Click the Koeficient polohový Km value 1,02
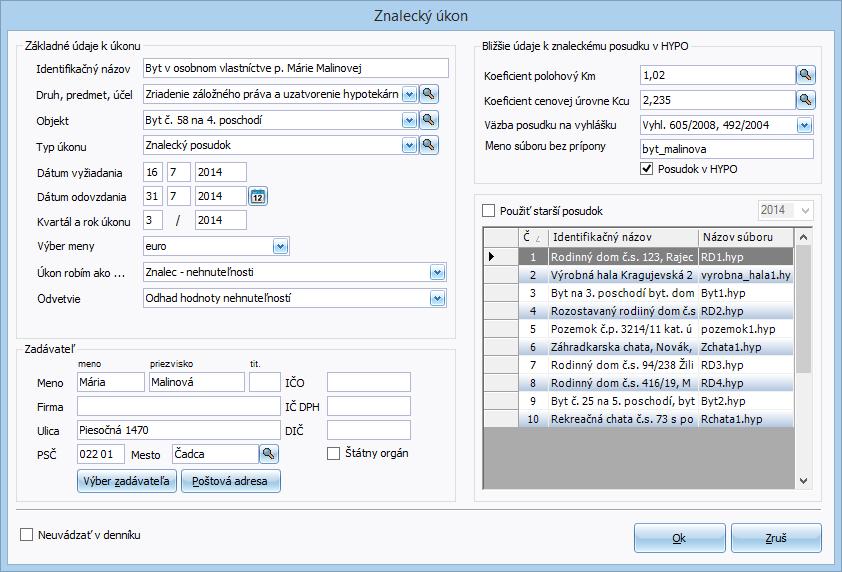Screen dimensions: 842x572 coord(718,75)
